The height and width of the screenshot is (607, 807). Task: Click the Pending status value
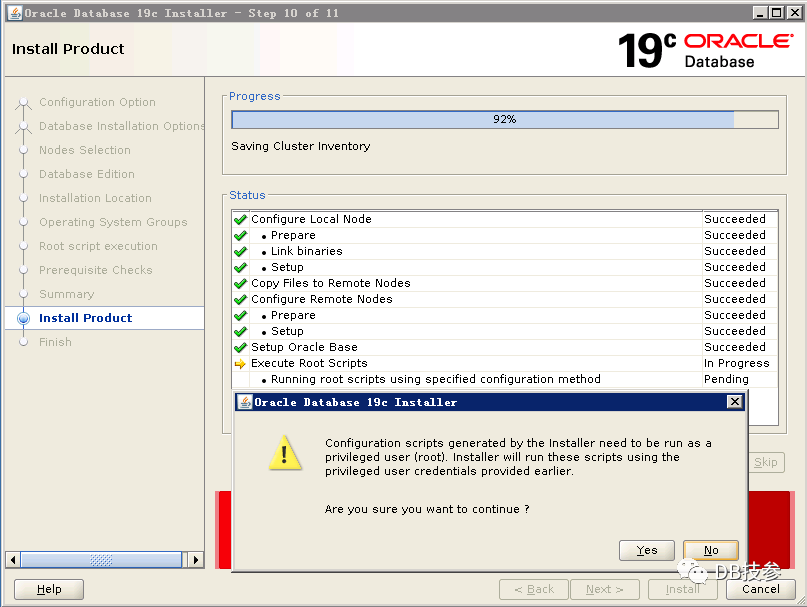pos(726,379)
